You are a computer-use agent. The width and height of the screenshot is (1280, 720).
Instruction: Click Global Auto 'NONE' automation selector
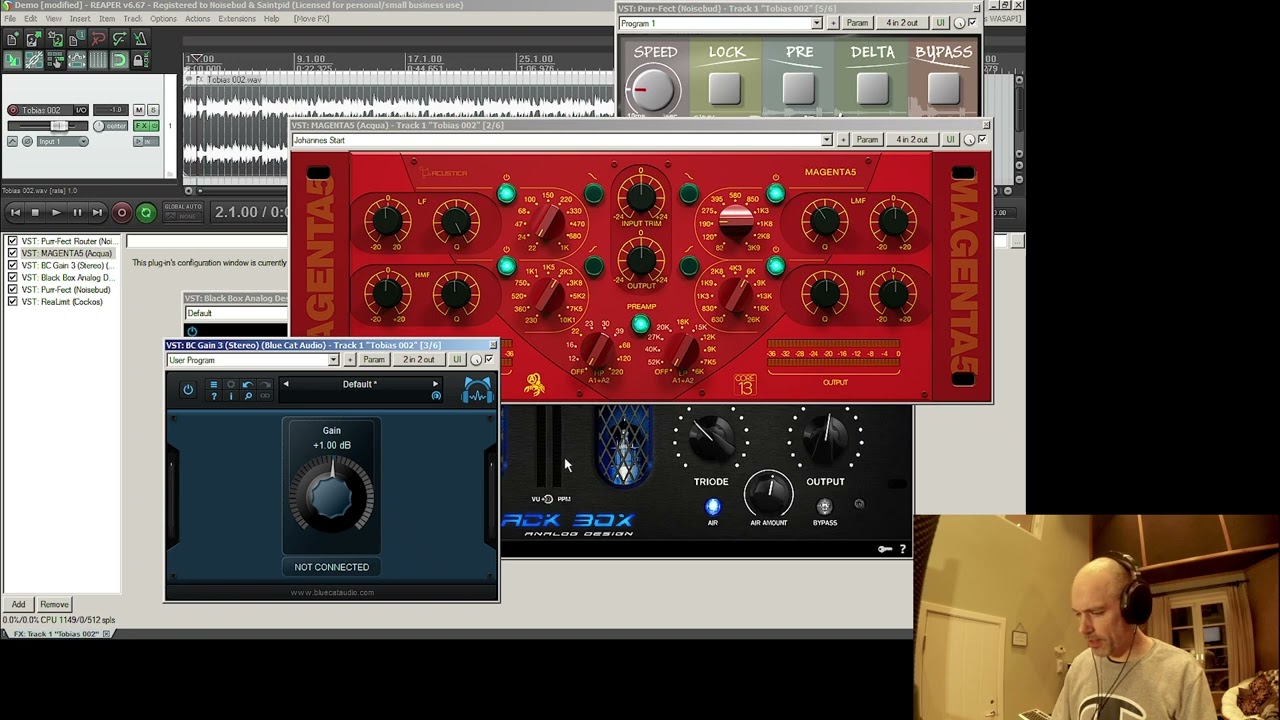pyautogui.click(x=183, y=217)
